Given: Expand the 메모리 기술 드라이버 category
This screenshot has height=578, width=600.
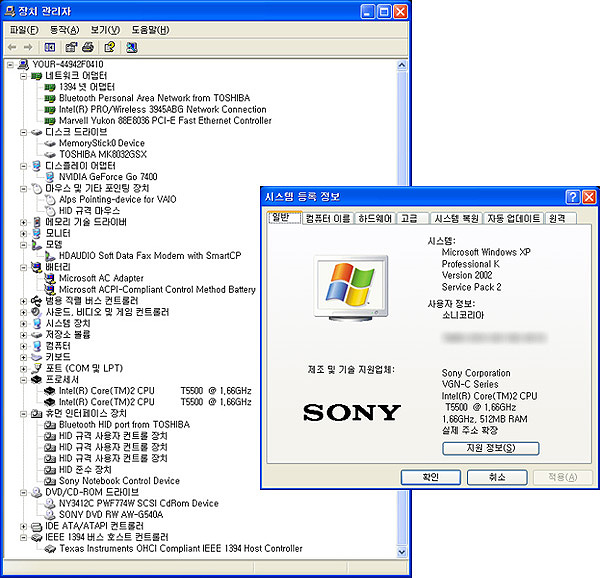Looking at the screenshot, I should [23, 222].
